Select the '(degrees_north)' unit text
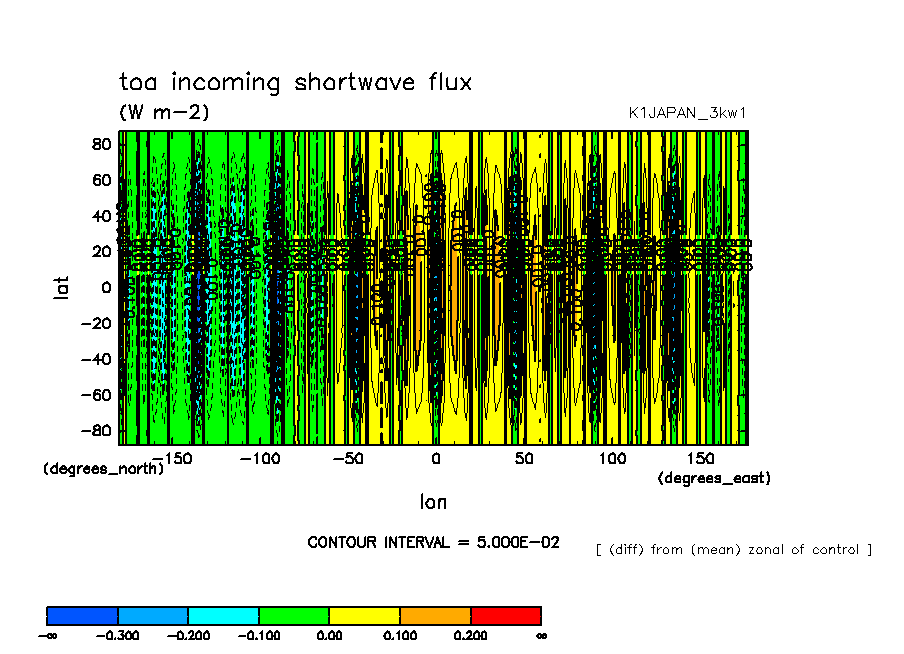Viewport: 904px width, 654px height. [x=103, y=468]
